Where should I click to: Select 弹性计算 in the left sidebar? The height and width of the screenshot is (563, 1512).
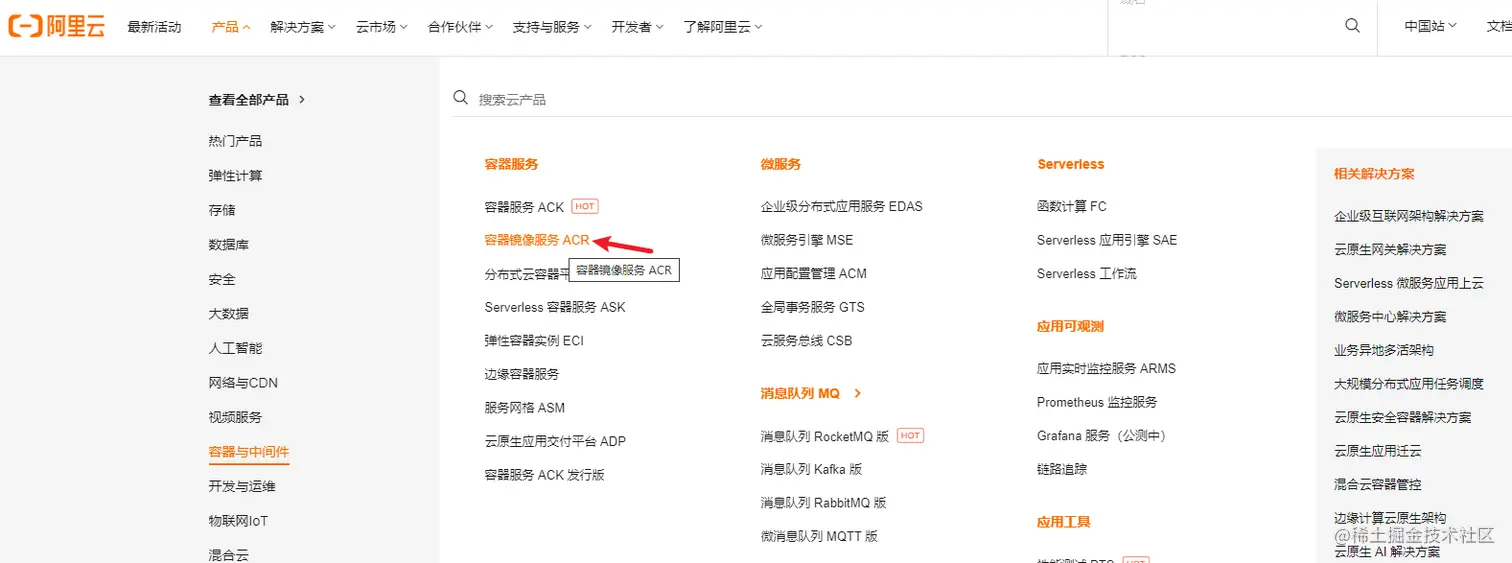click(x=235, y=176)
